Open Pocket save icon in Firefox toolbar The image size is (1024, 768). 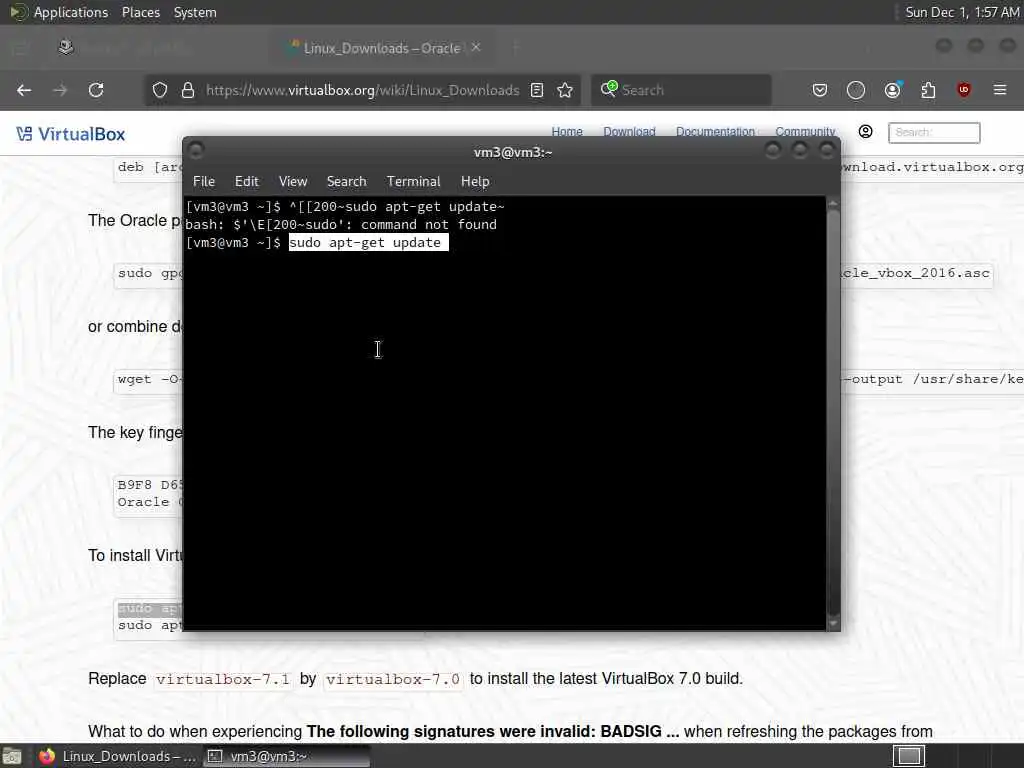(x=820, y=90)
